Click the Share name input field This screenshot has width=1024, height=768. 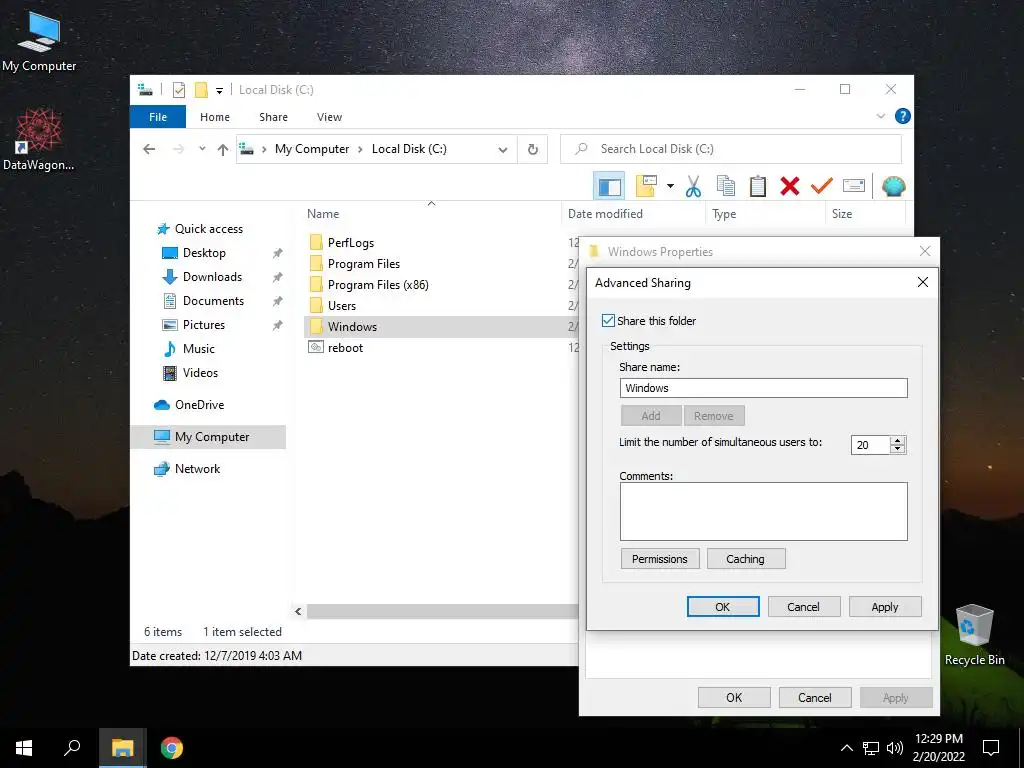click(x=763, y=388)
